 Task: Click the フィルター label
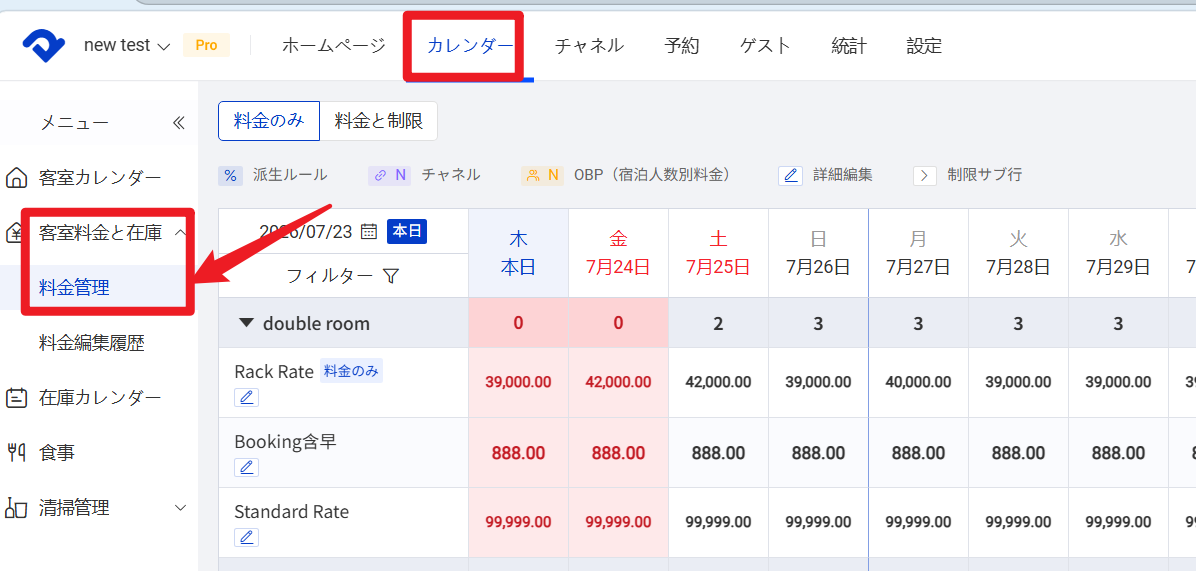330,276
